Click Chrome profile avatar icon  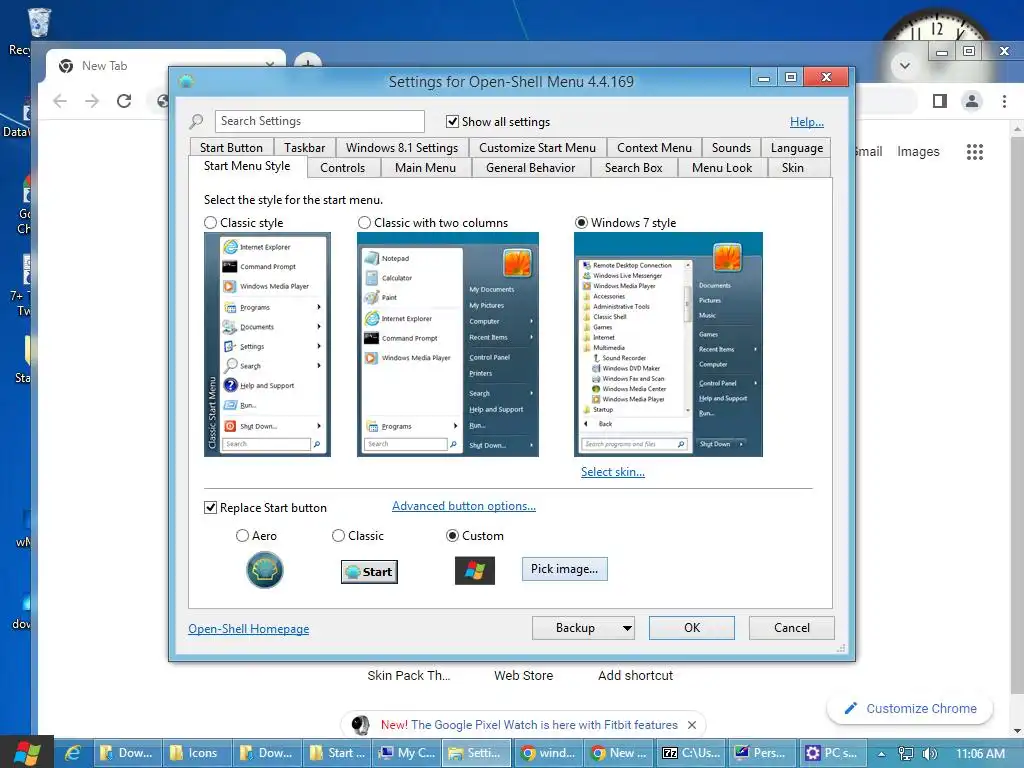coord(972,101)
